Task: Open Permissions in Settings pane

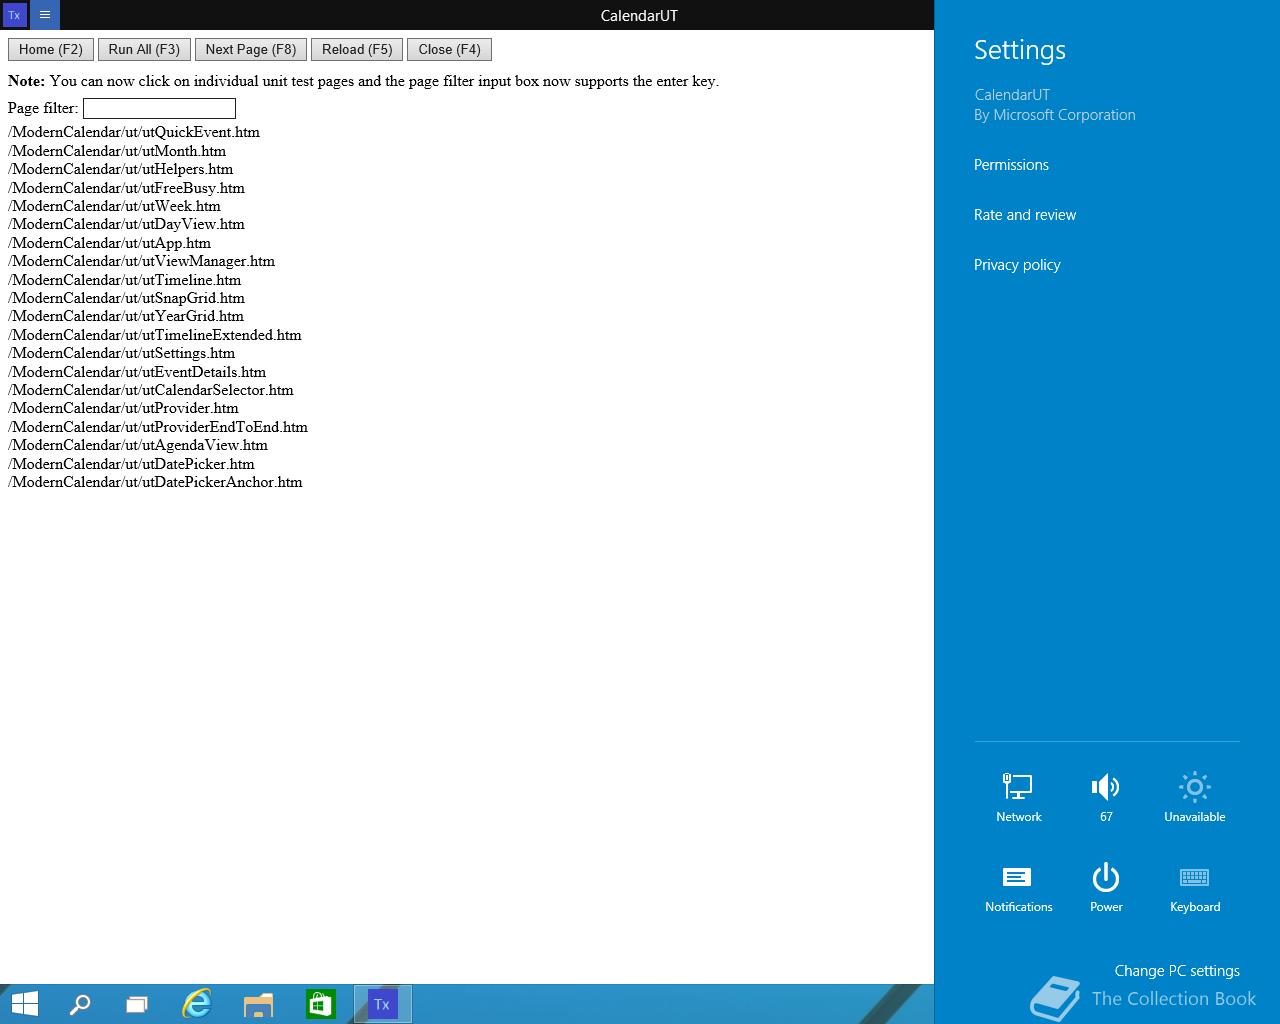Action: [x=1011, y=165]
